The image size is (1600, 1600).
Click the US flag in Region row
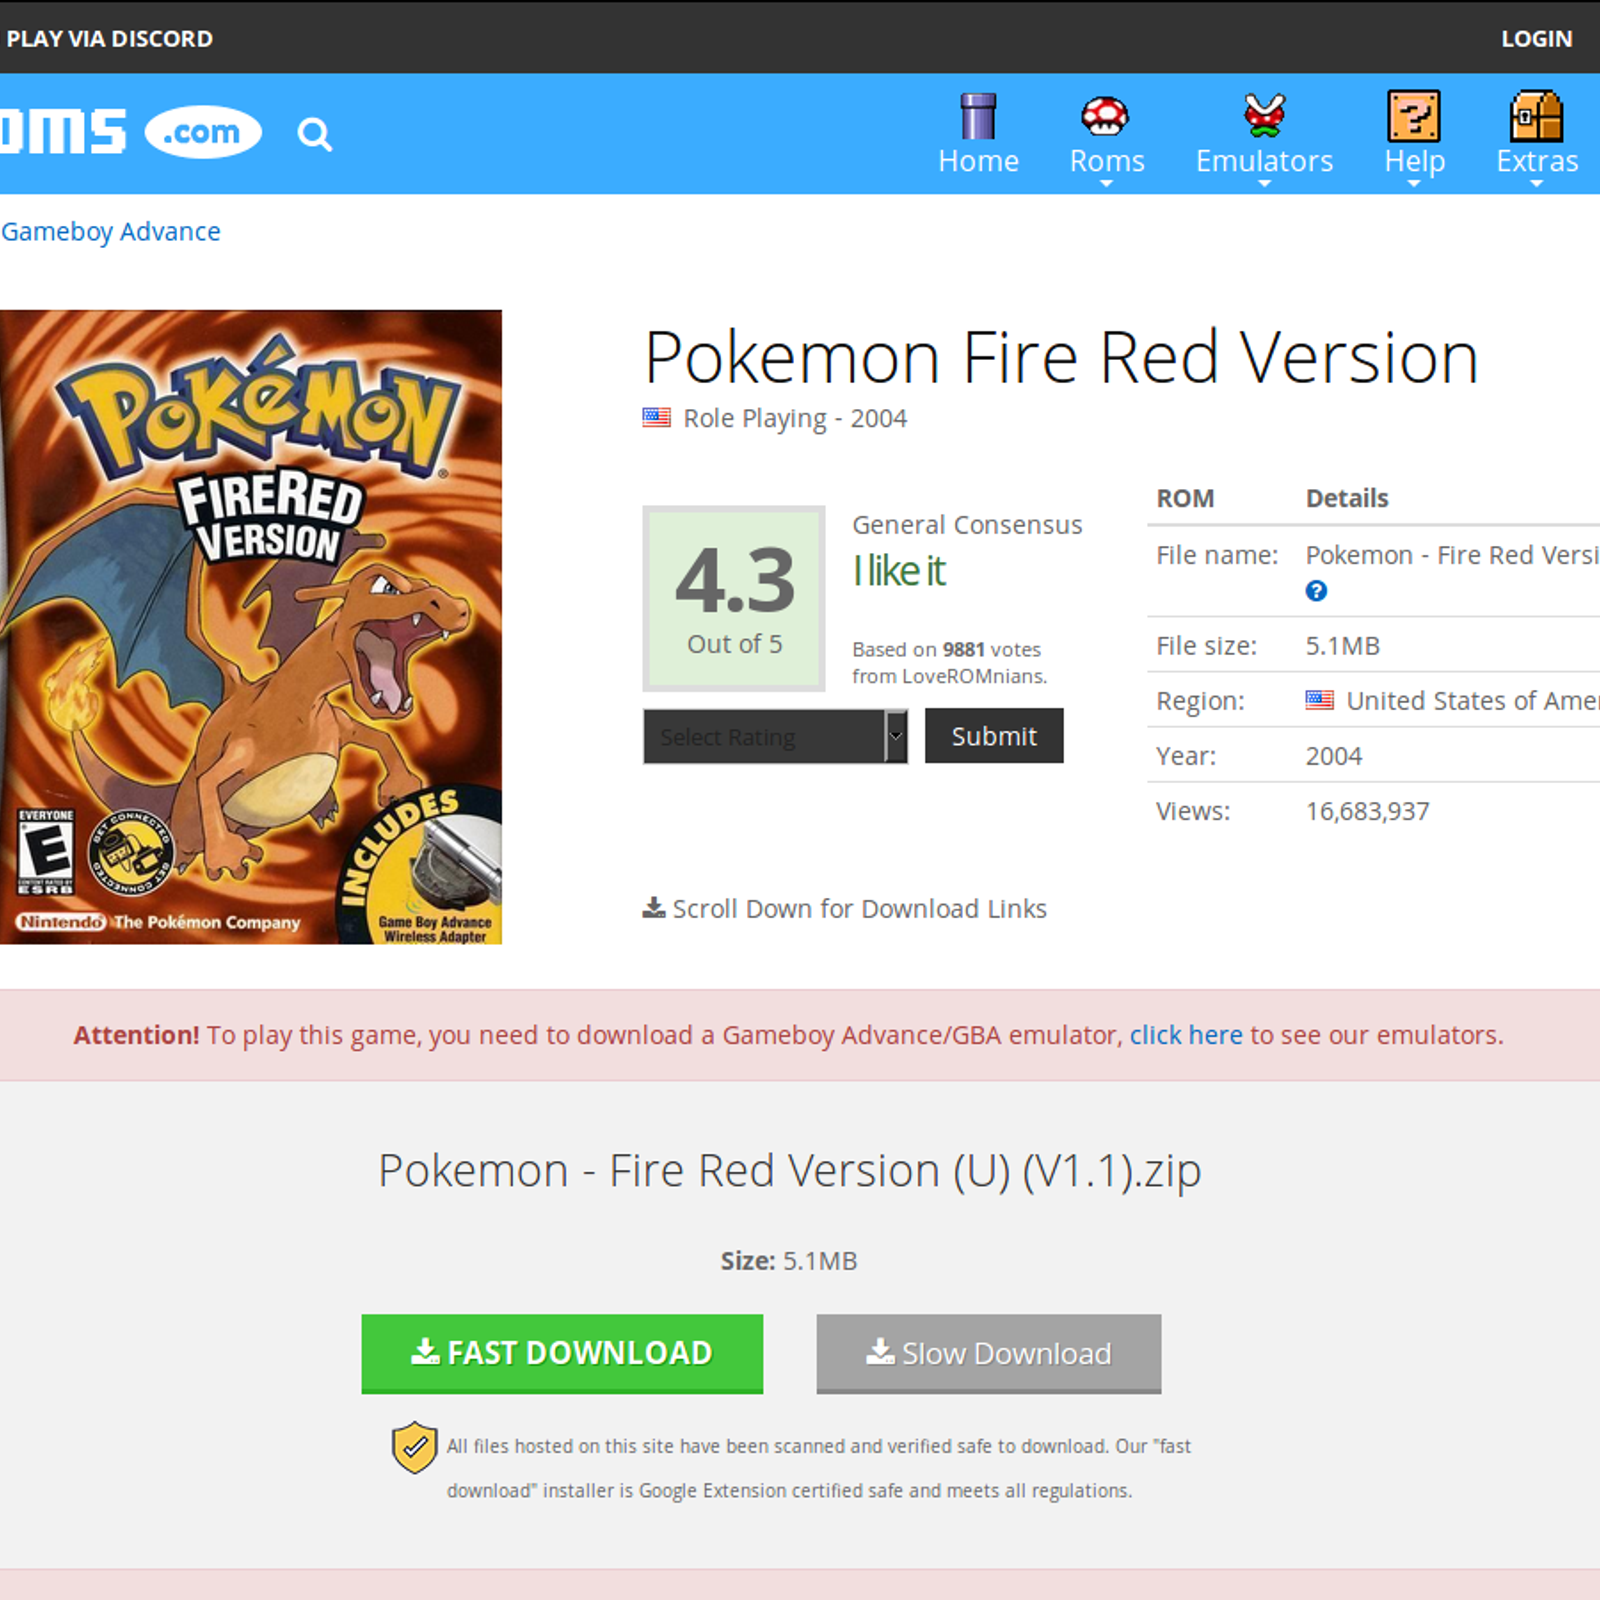point(1319,700)
